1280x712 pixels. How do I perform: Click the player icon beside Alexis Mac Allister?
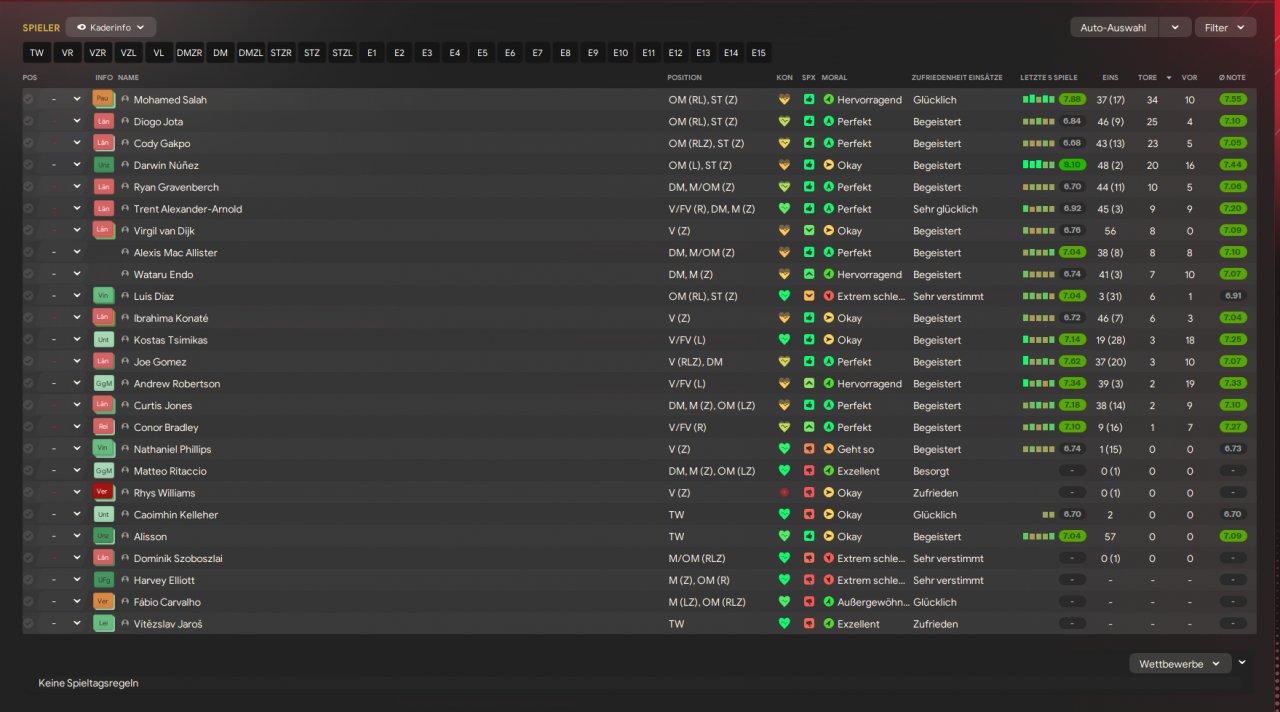(125, 252)
